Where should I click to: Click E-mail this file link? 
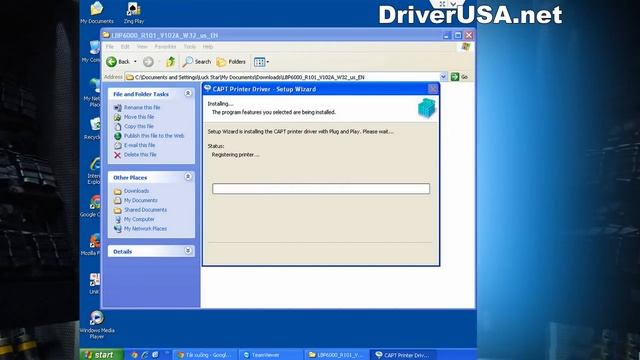(140, 145)
